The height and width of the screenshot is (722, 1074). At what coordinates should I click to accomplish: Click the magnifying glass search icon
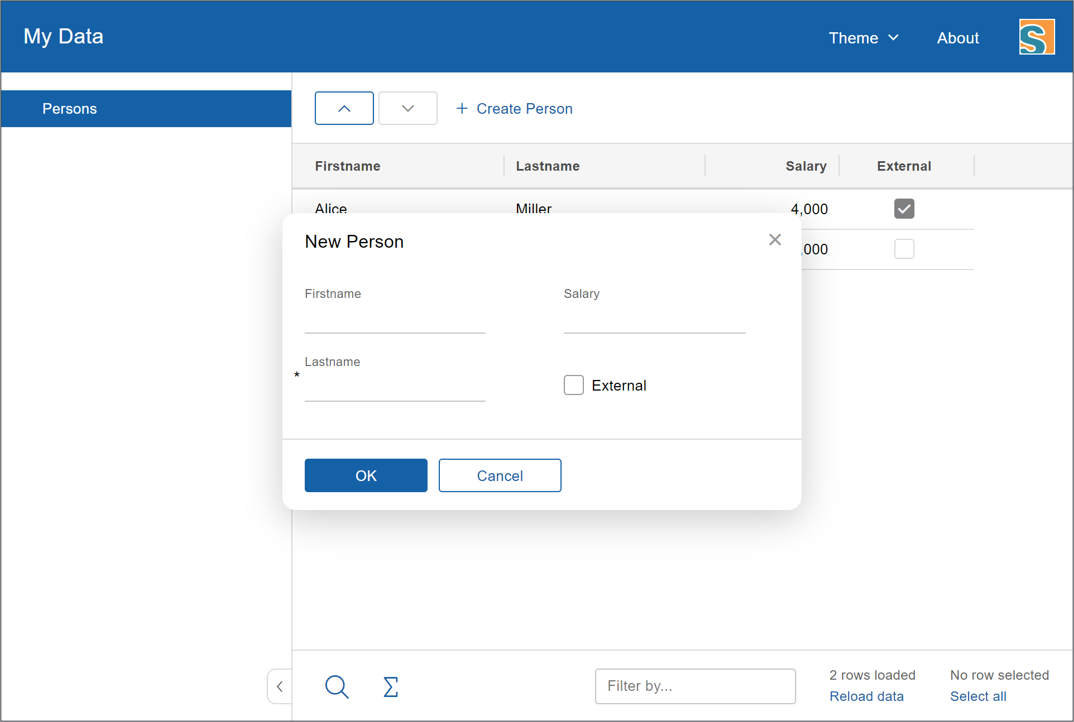point(337,687)
